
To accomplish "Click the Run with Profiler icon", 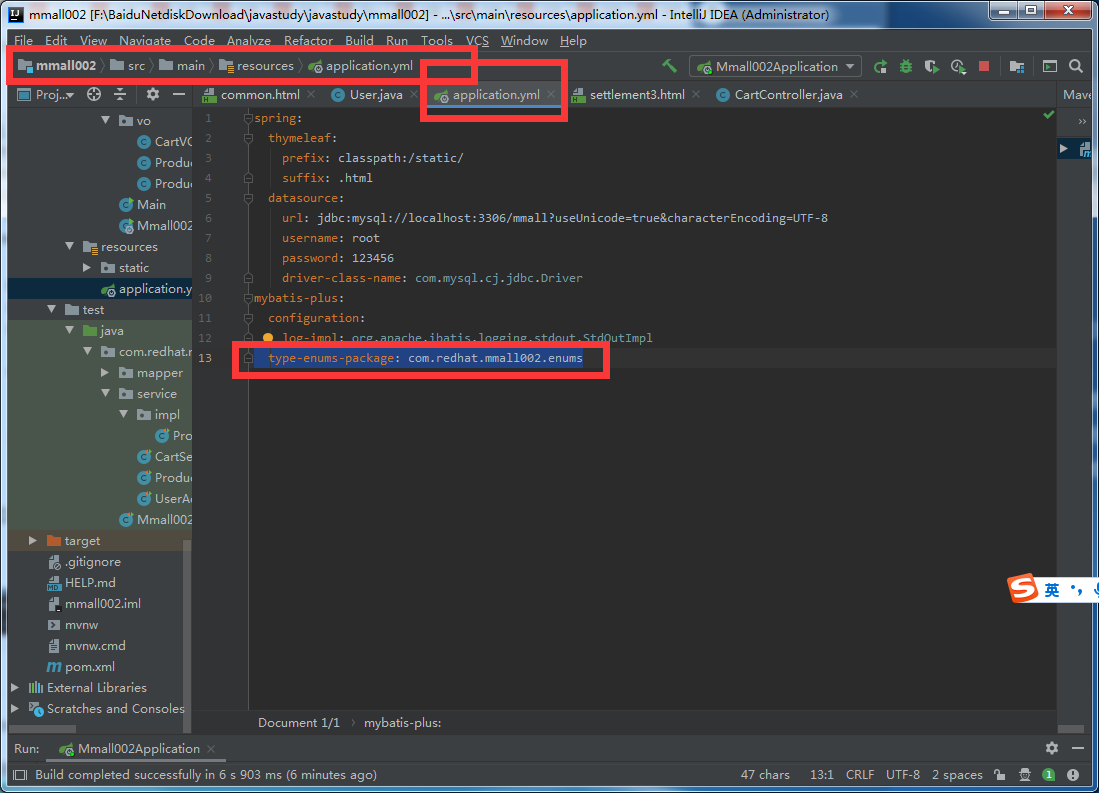I will 958,67.
